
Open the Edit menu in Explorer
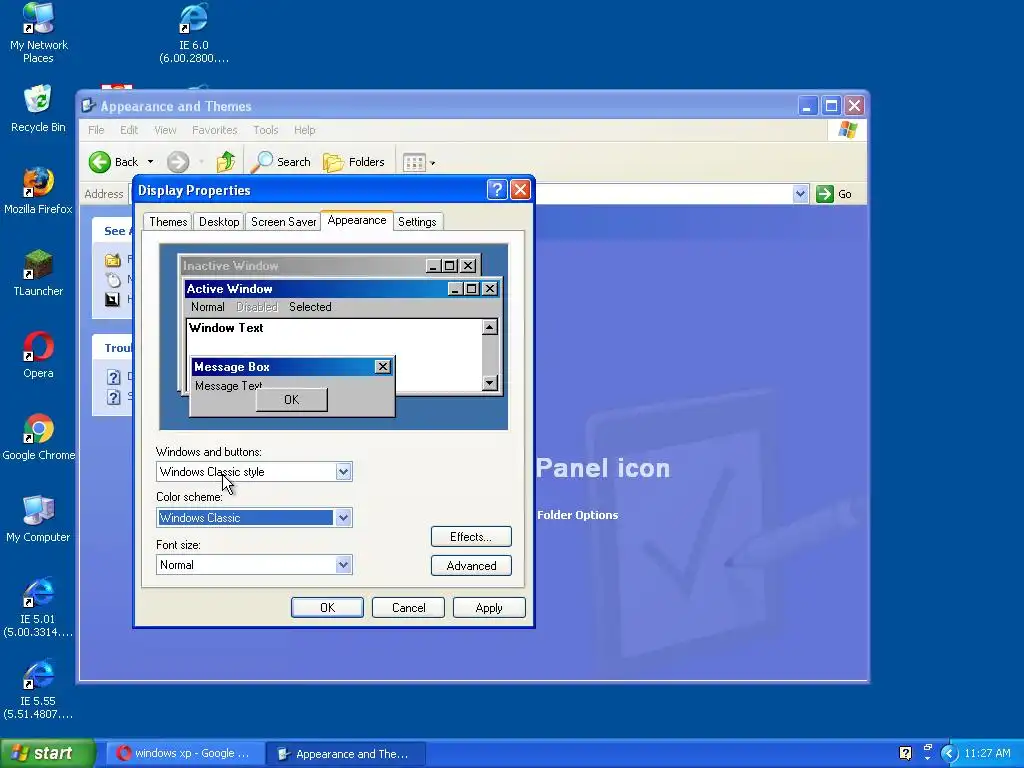click(x=129, y=130)
